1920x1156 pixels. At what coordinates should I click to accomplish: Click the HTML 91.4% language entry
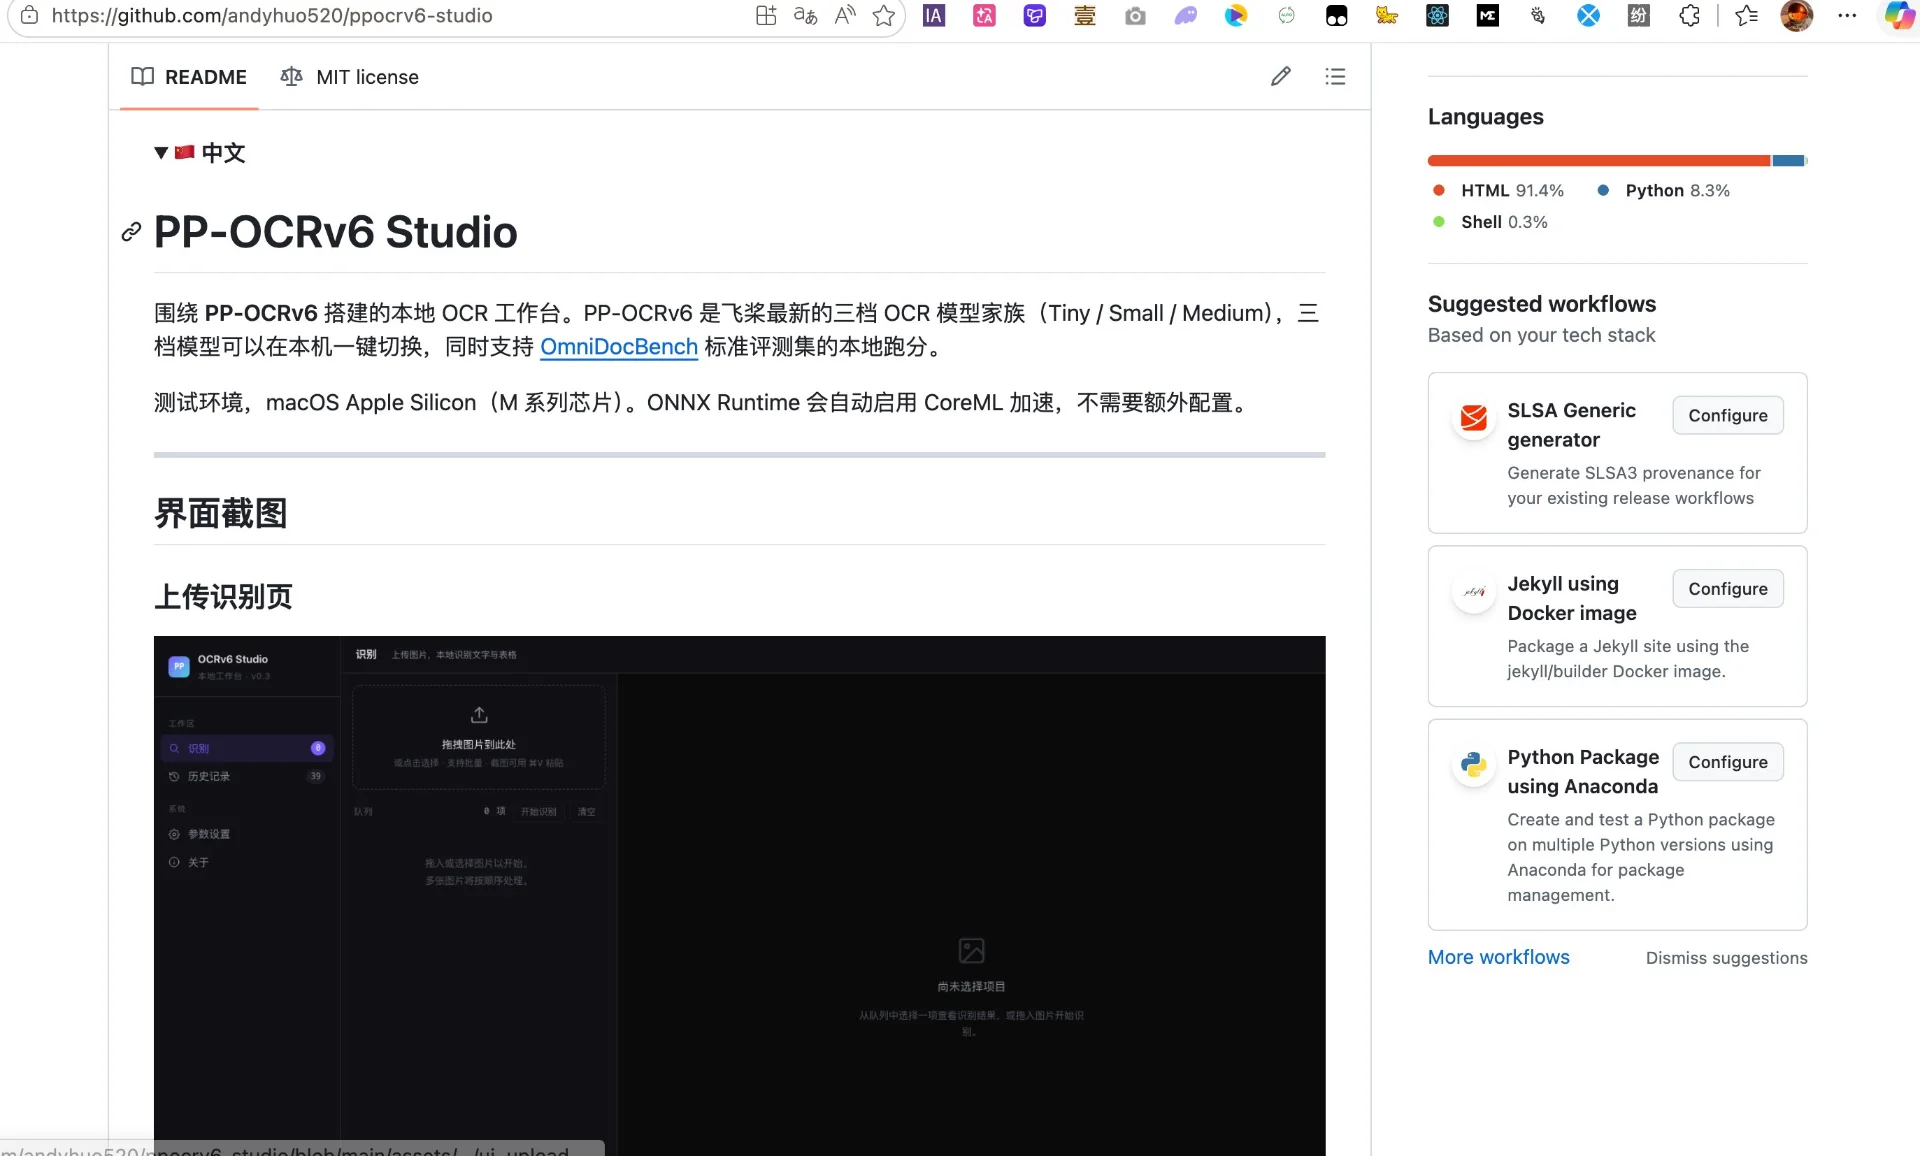click(x=1498, y=190)
